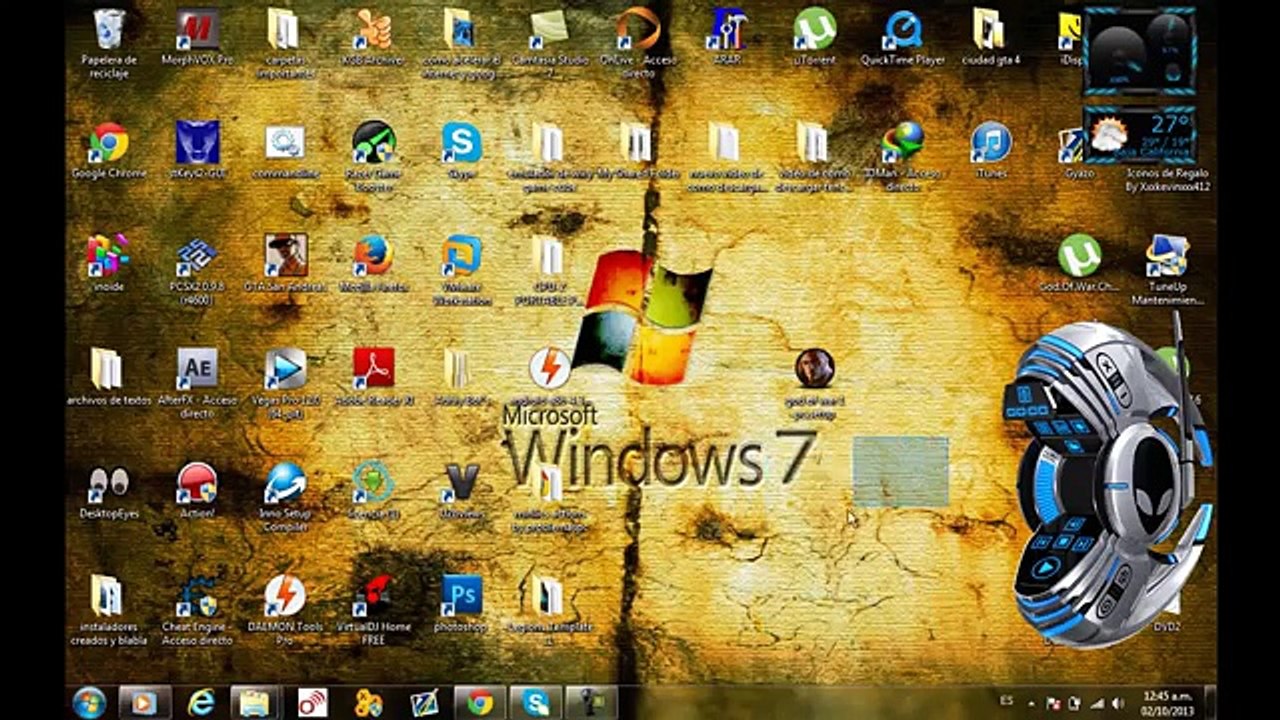Show hidden system tray icons

click(1031, 703)
